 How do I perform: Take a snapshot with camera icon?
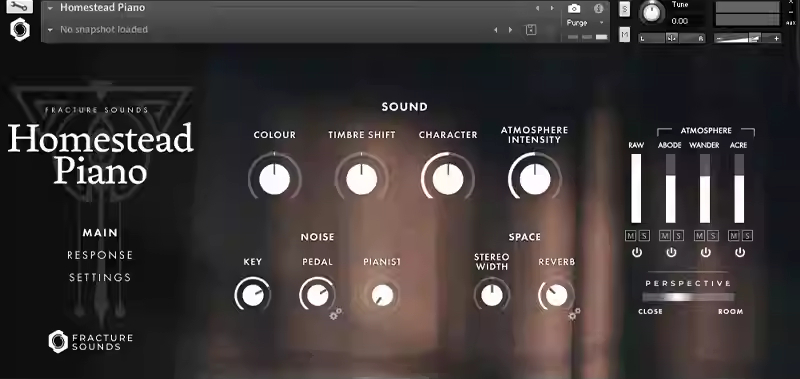click(x=574, y=8)
